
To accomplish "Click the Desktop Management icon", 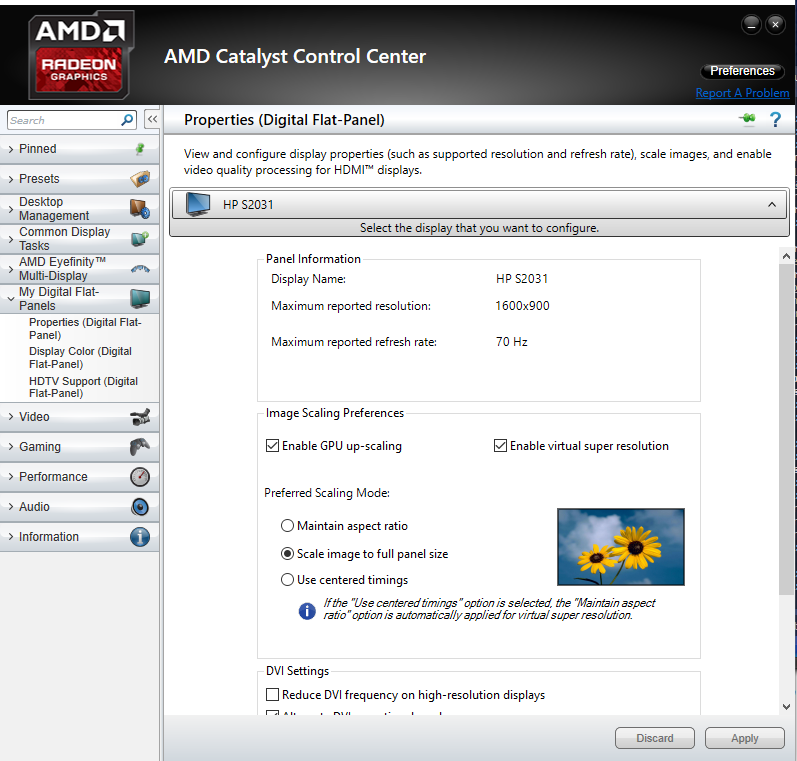I will click(140, 209).
